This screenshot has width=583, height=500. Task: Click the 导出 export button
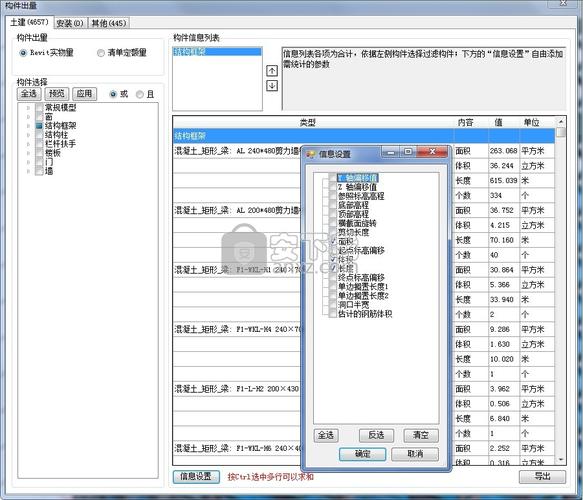coord(542,477)
